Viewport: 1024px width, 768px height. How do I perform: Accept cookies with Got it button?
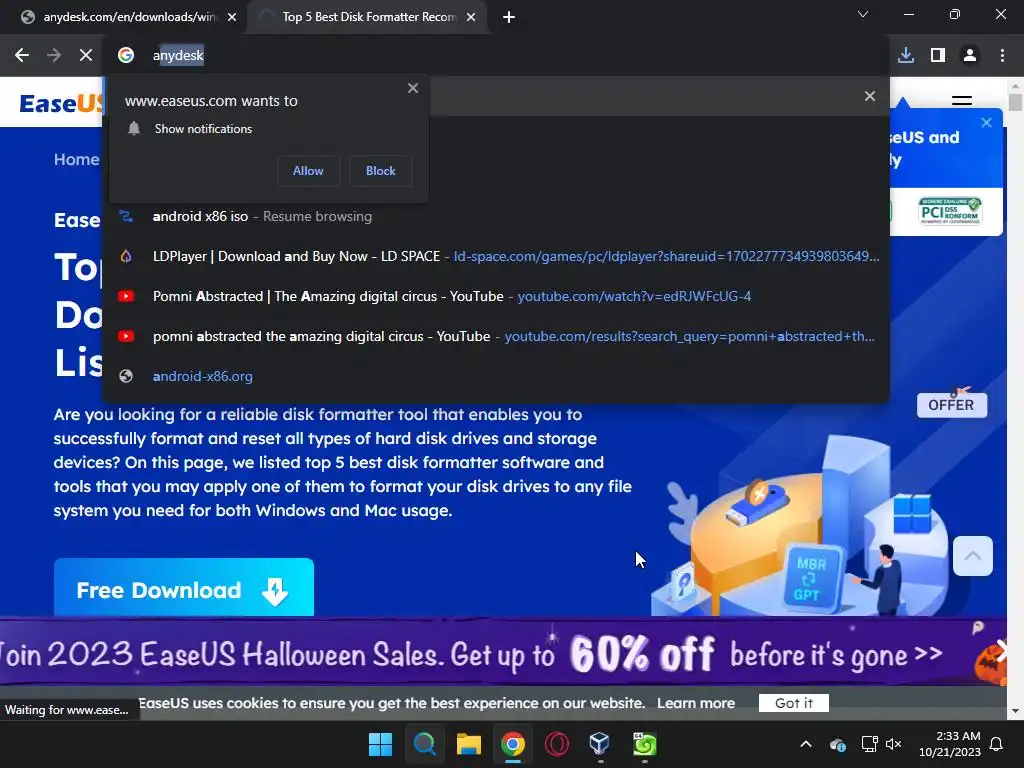(793, 703)
